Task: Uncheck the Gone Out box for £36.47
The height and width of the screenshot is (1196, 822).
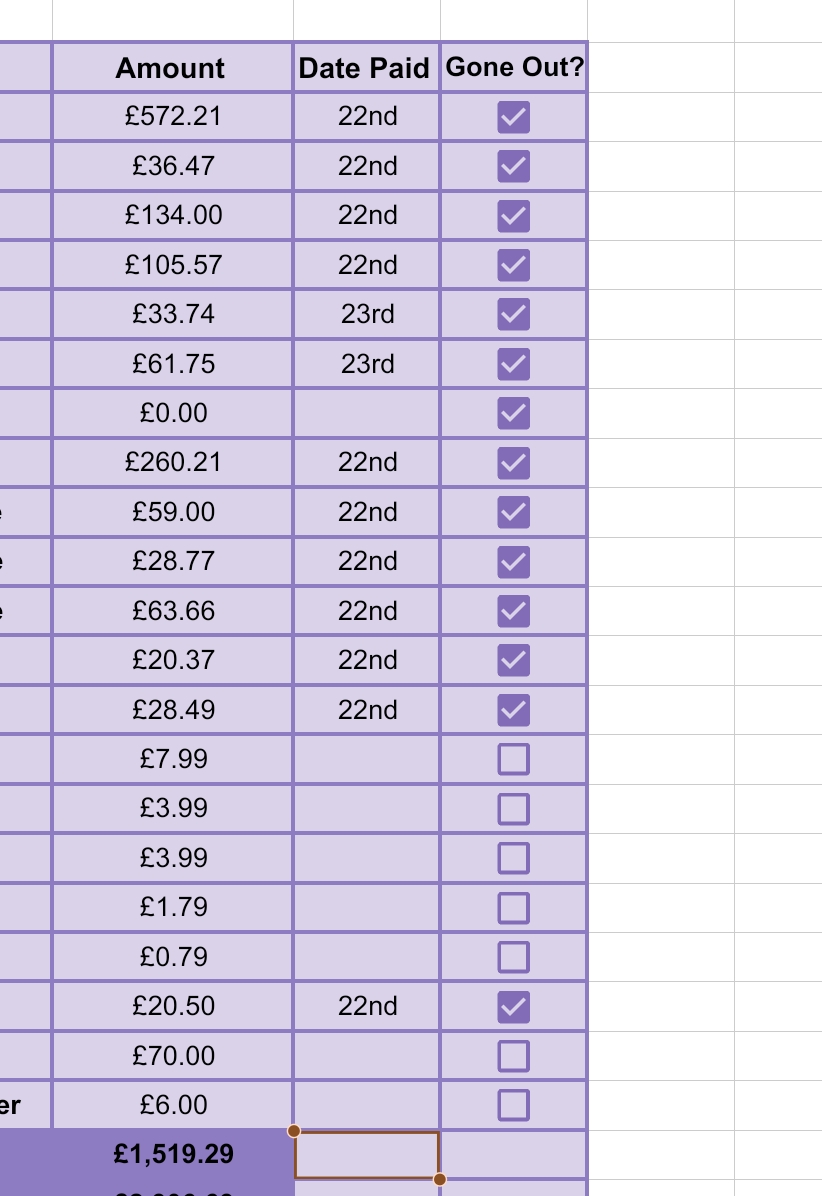Action: 513,166
